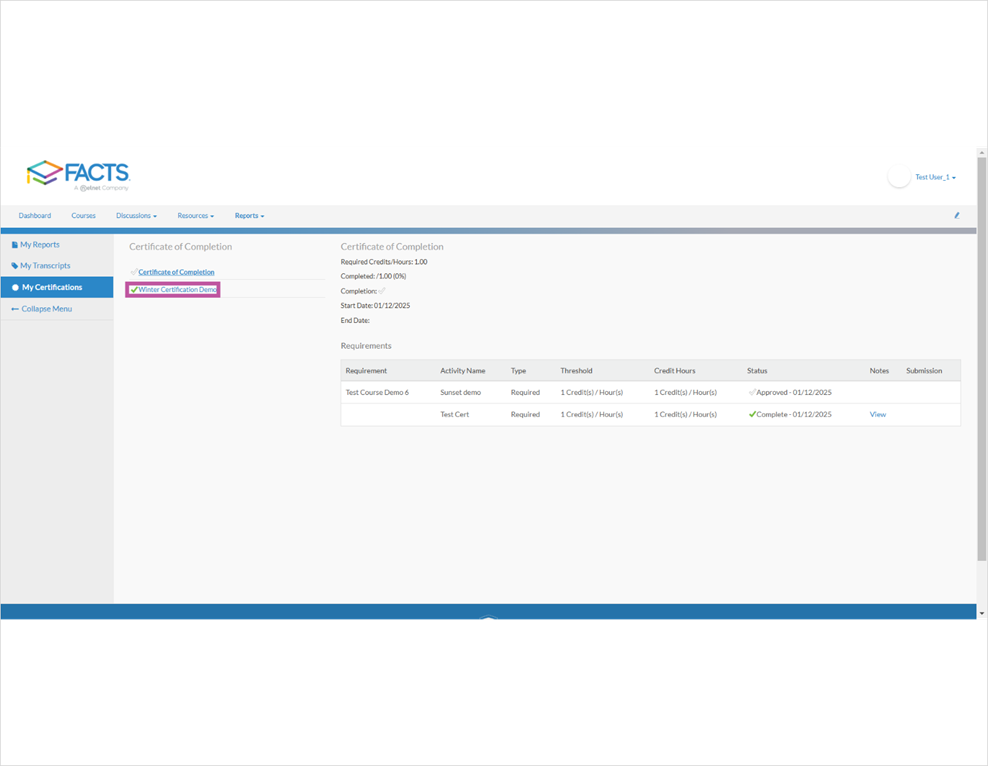Click the Completion grey checkmark icon

coord(382,291)
